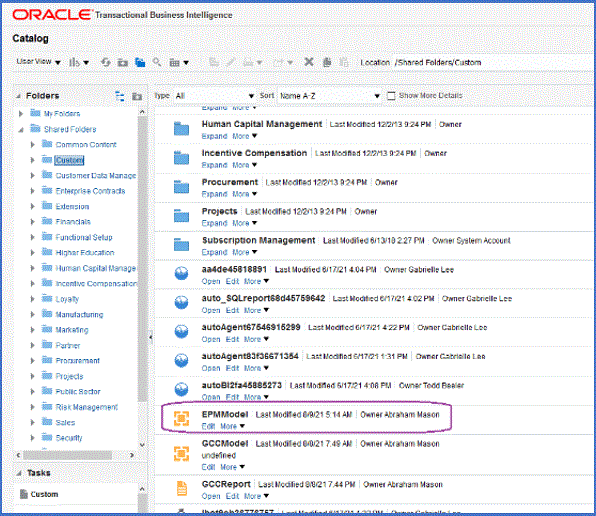Click the Delete X icon in the toolbar

point(309,62)
